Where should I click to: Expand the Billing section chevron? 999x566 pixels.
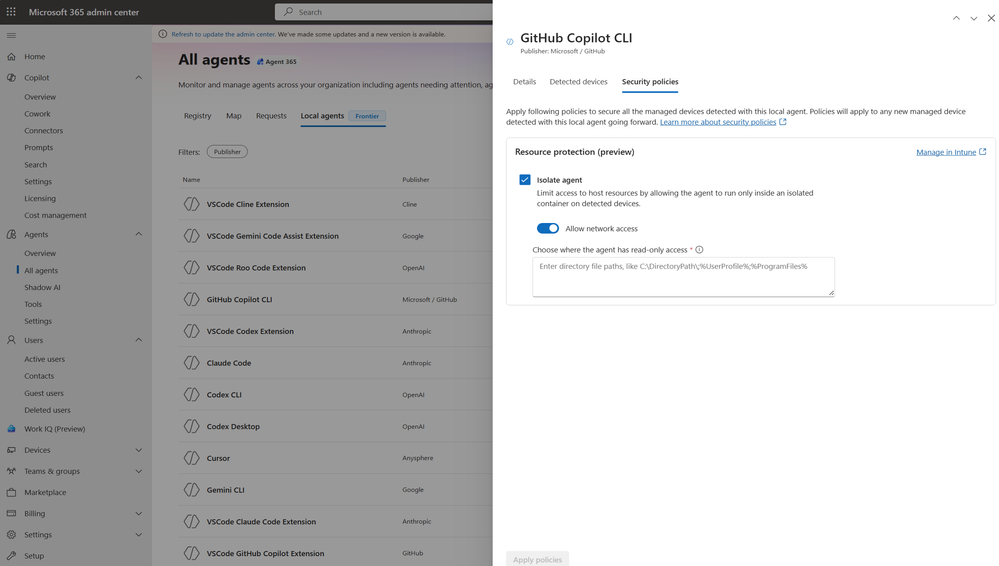coord(138,514)
